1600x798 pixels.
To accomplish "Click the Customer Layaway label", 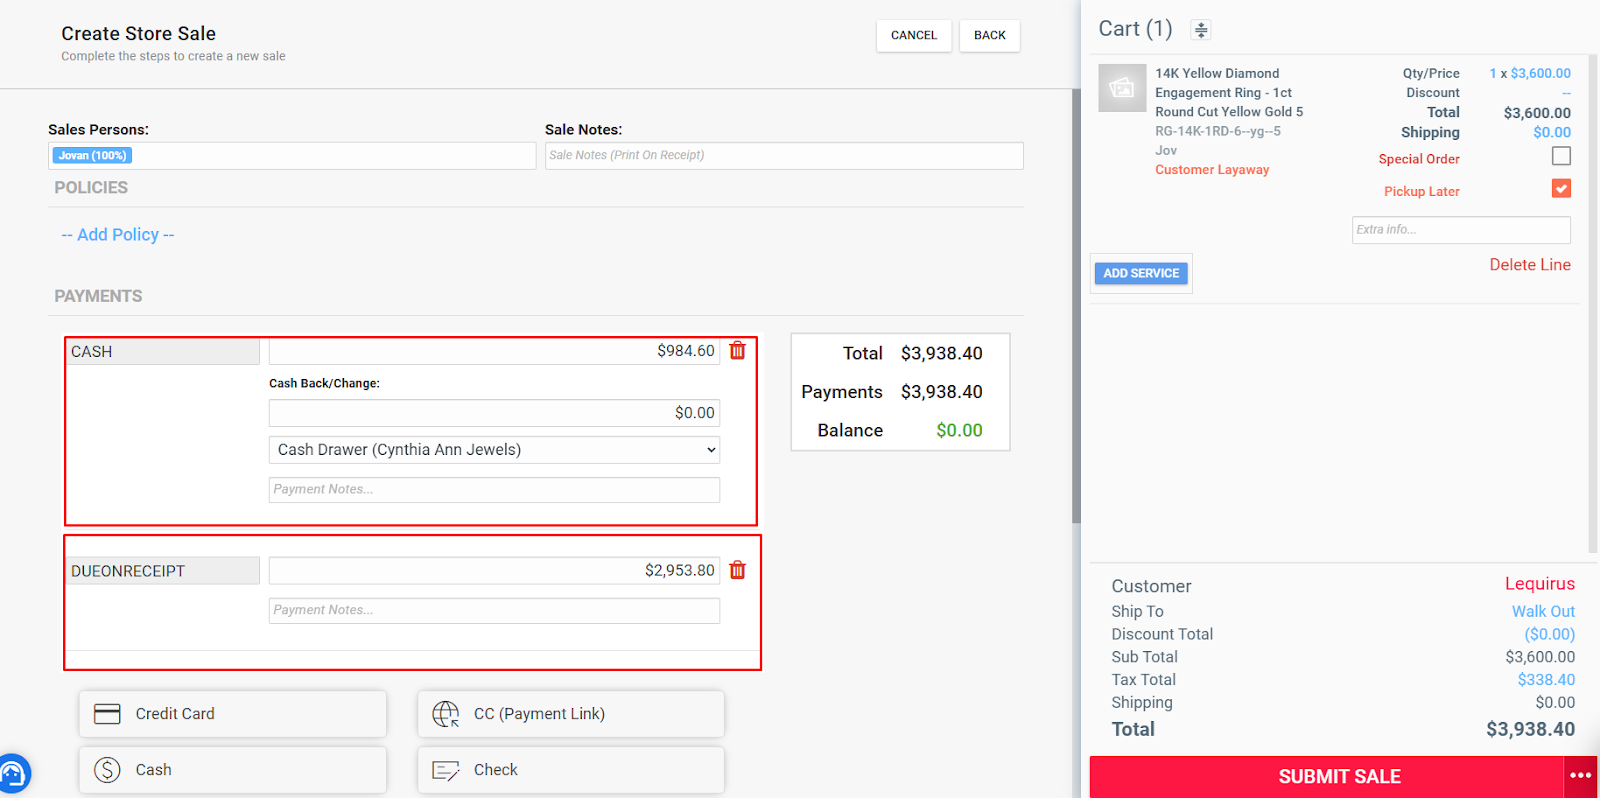I will tap(1212, 170).
